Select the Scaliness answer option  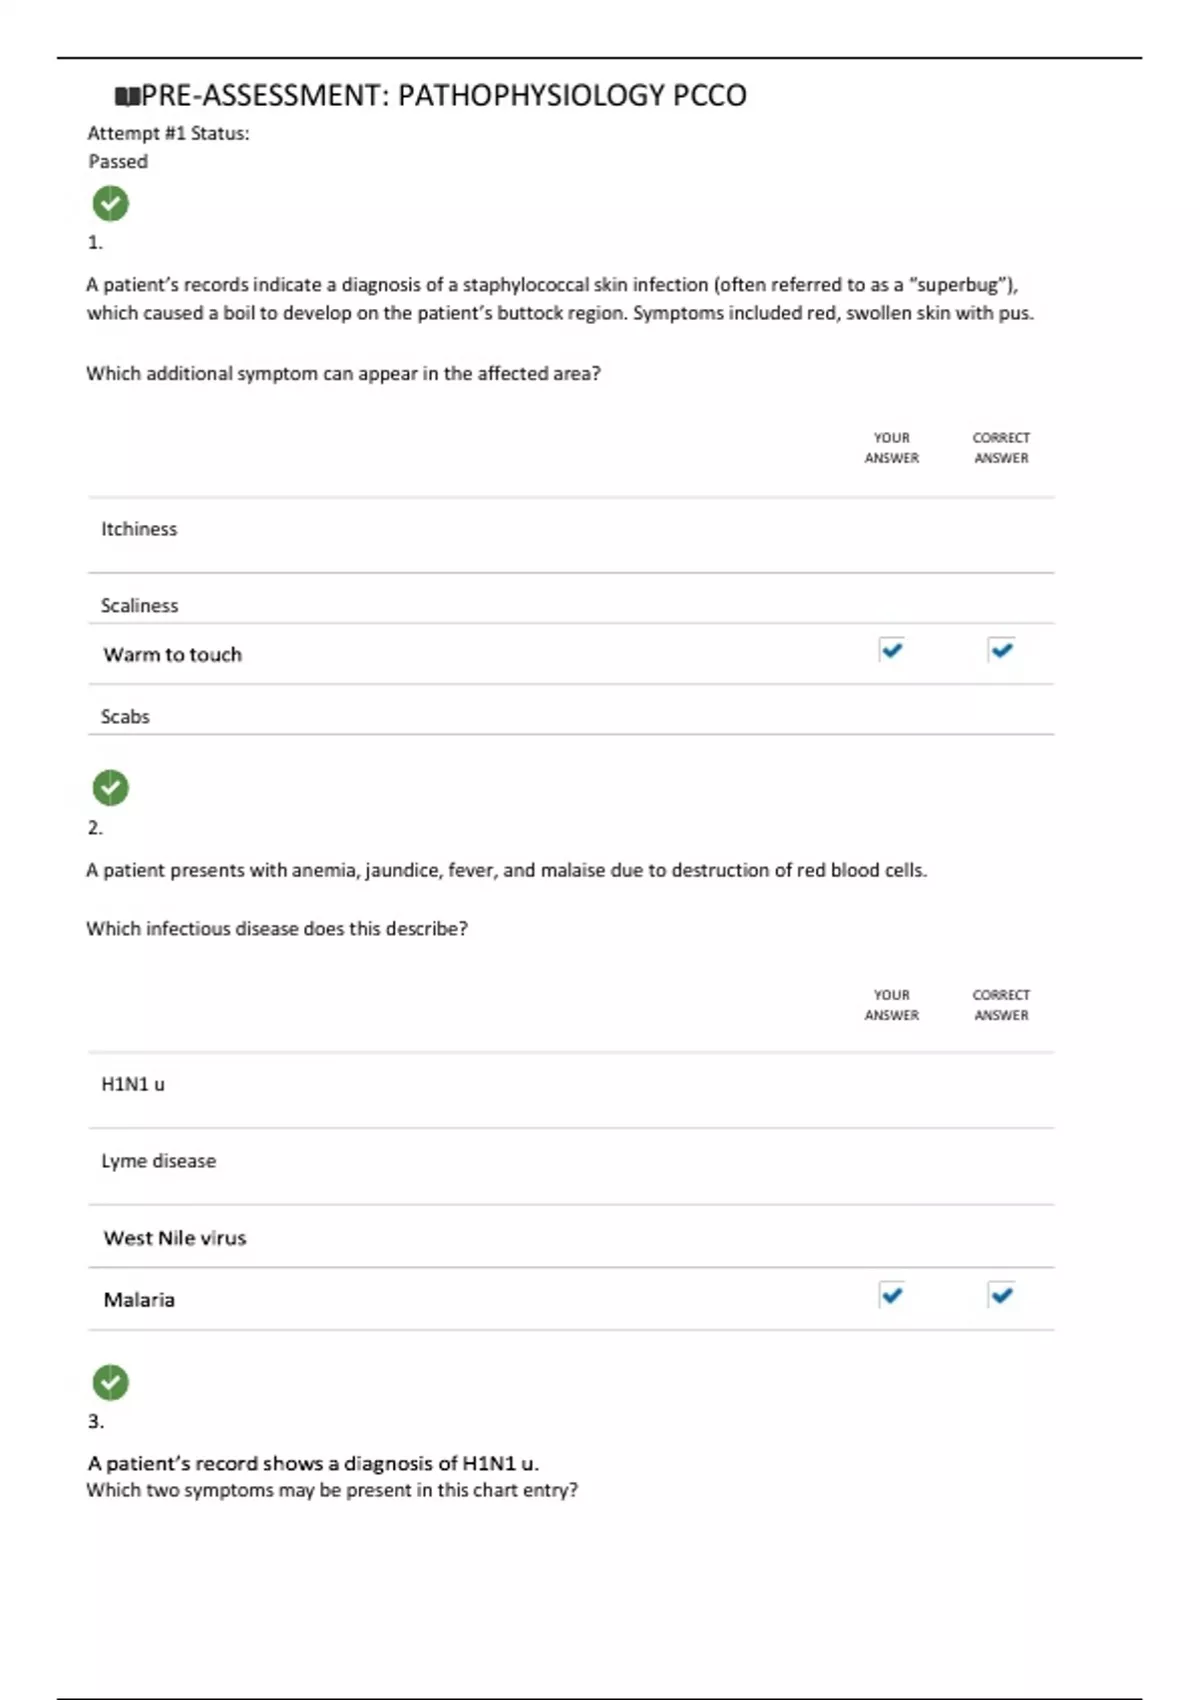(140, 606)
